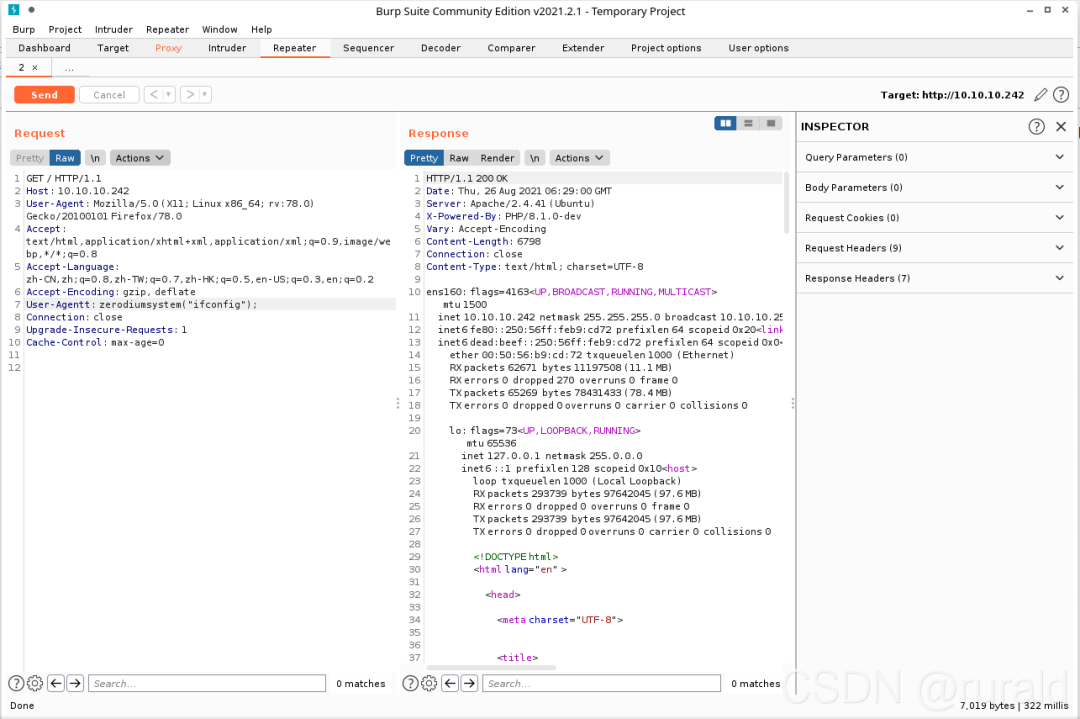
Task: Select side-by-side response layout icon
Action: pyautogui.click(x=725, y=123)
